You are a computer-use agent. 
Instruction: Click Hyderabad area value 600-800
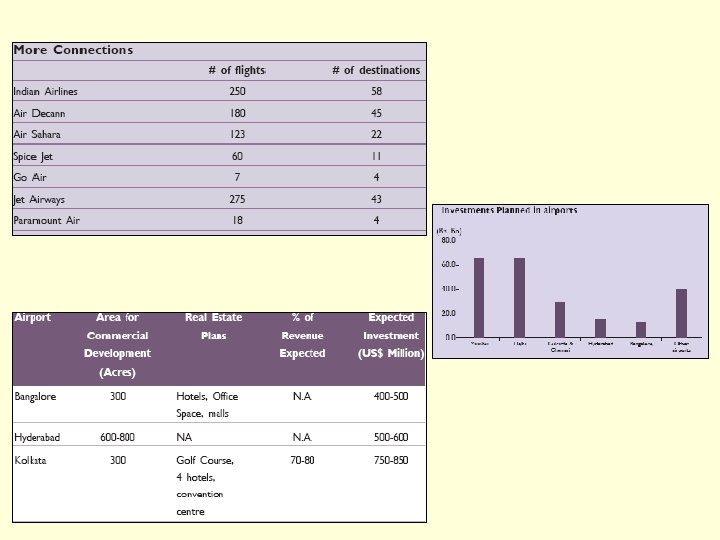118,437
